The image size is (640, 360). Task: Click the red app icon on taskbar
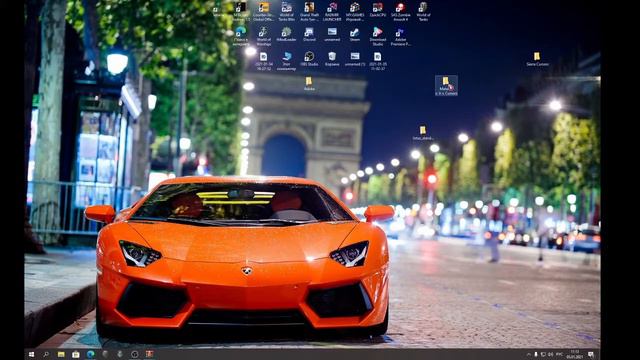(x=149, y=354)
